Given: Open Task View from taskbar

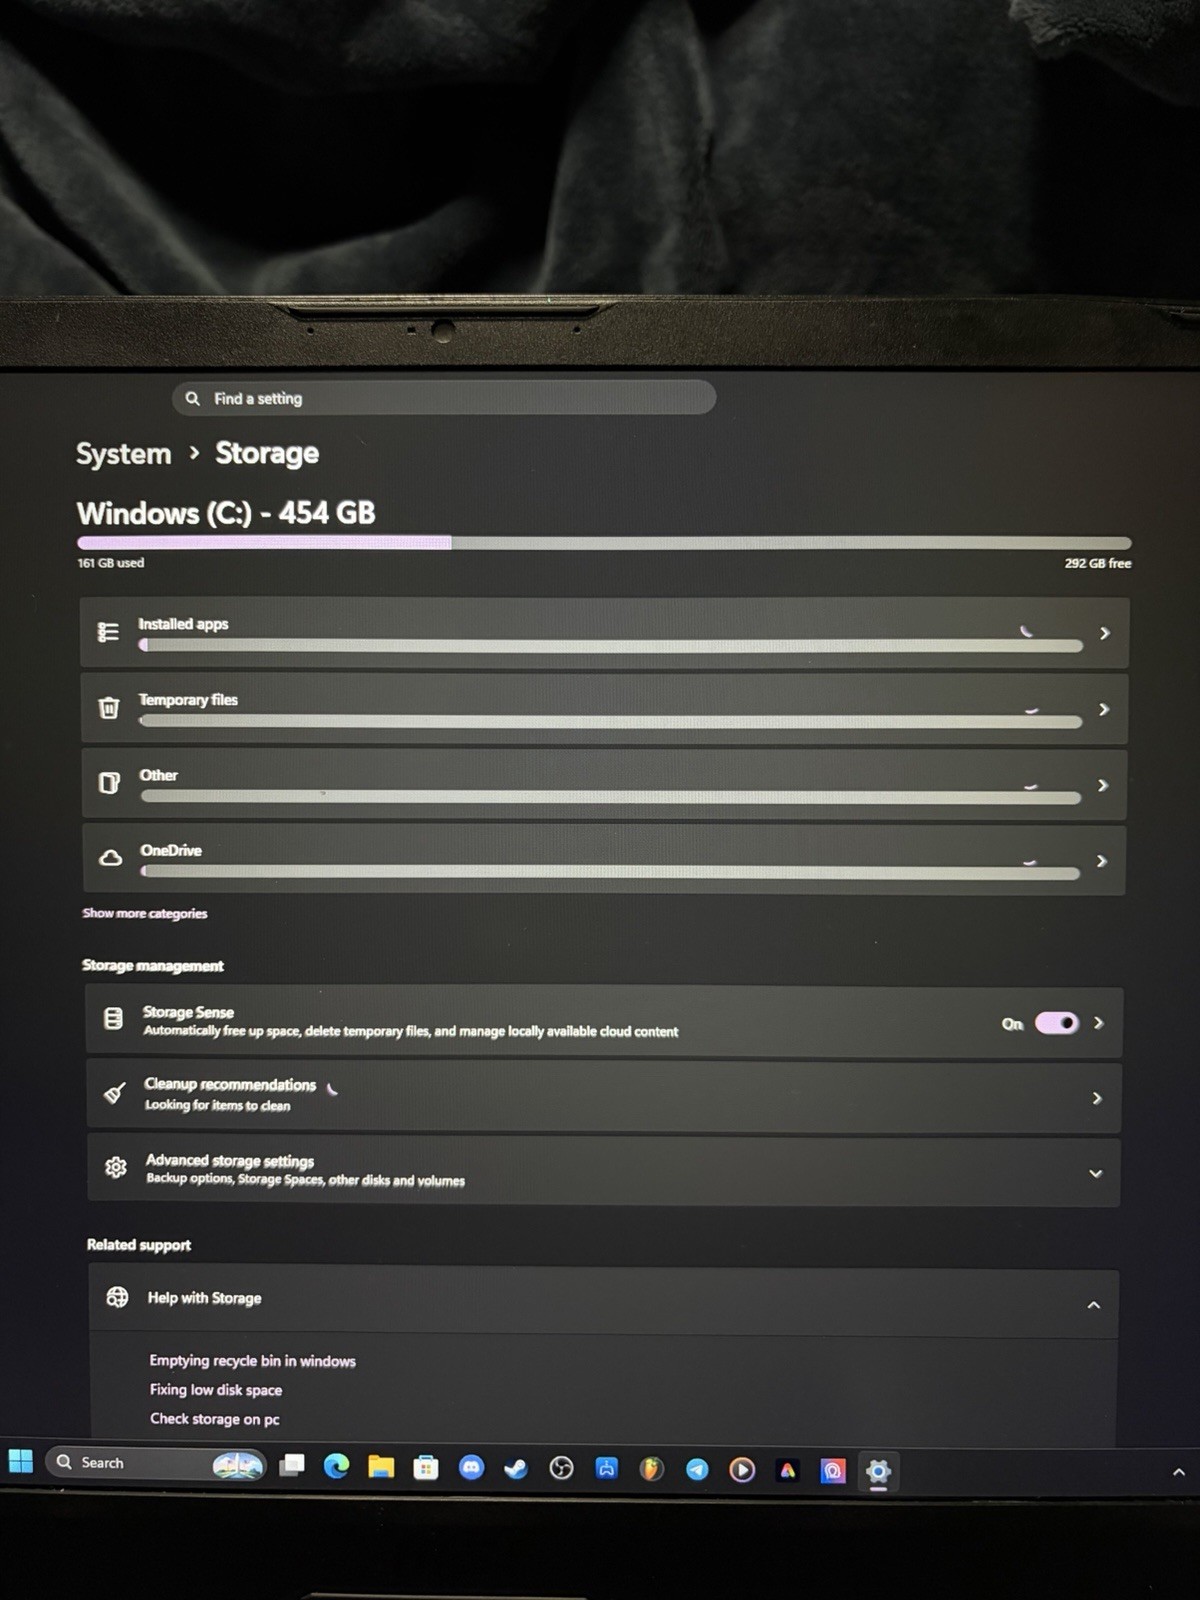Looking at the screenshot, I should 292,1466.
